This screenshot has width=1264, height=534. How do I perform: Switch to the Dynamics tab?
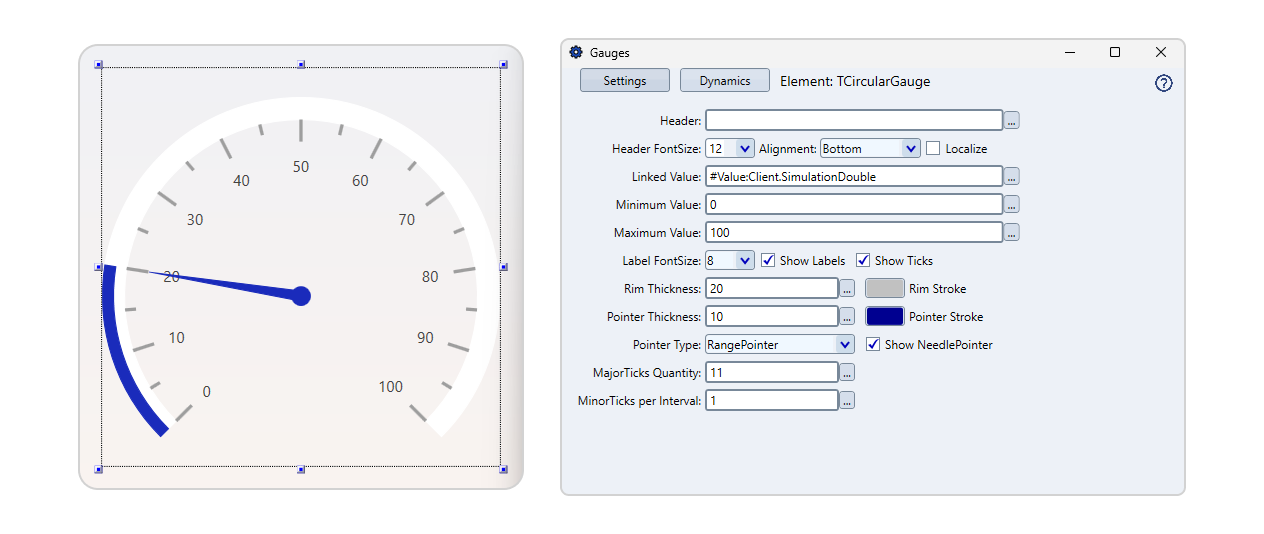point(724,81)
